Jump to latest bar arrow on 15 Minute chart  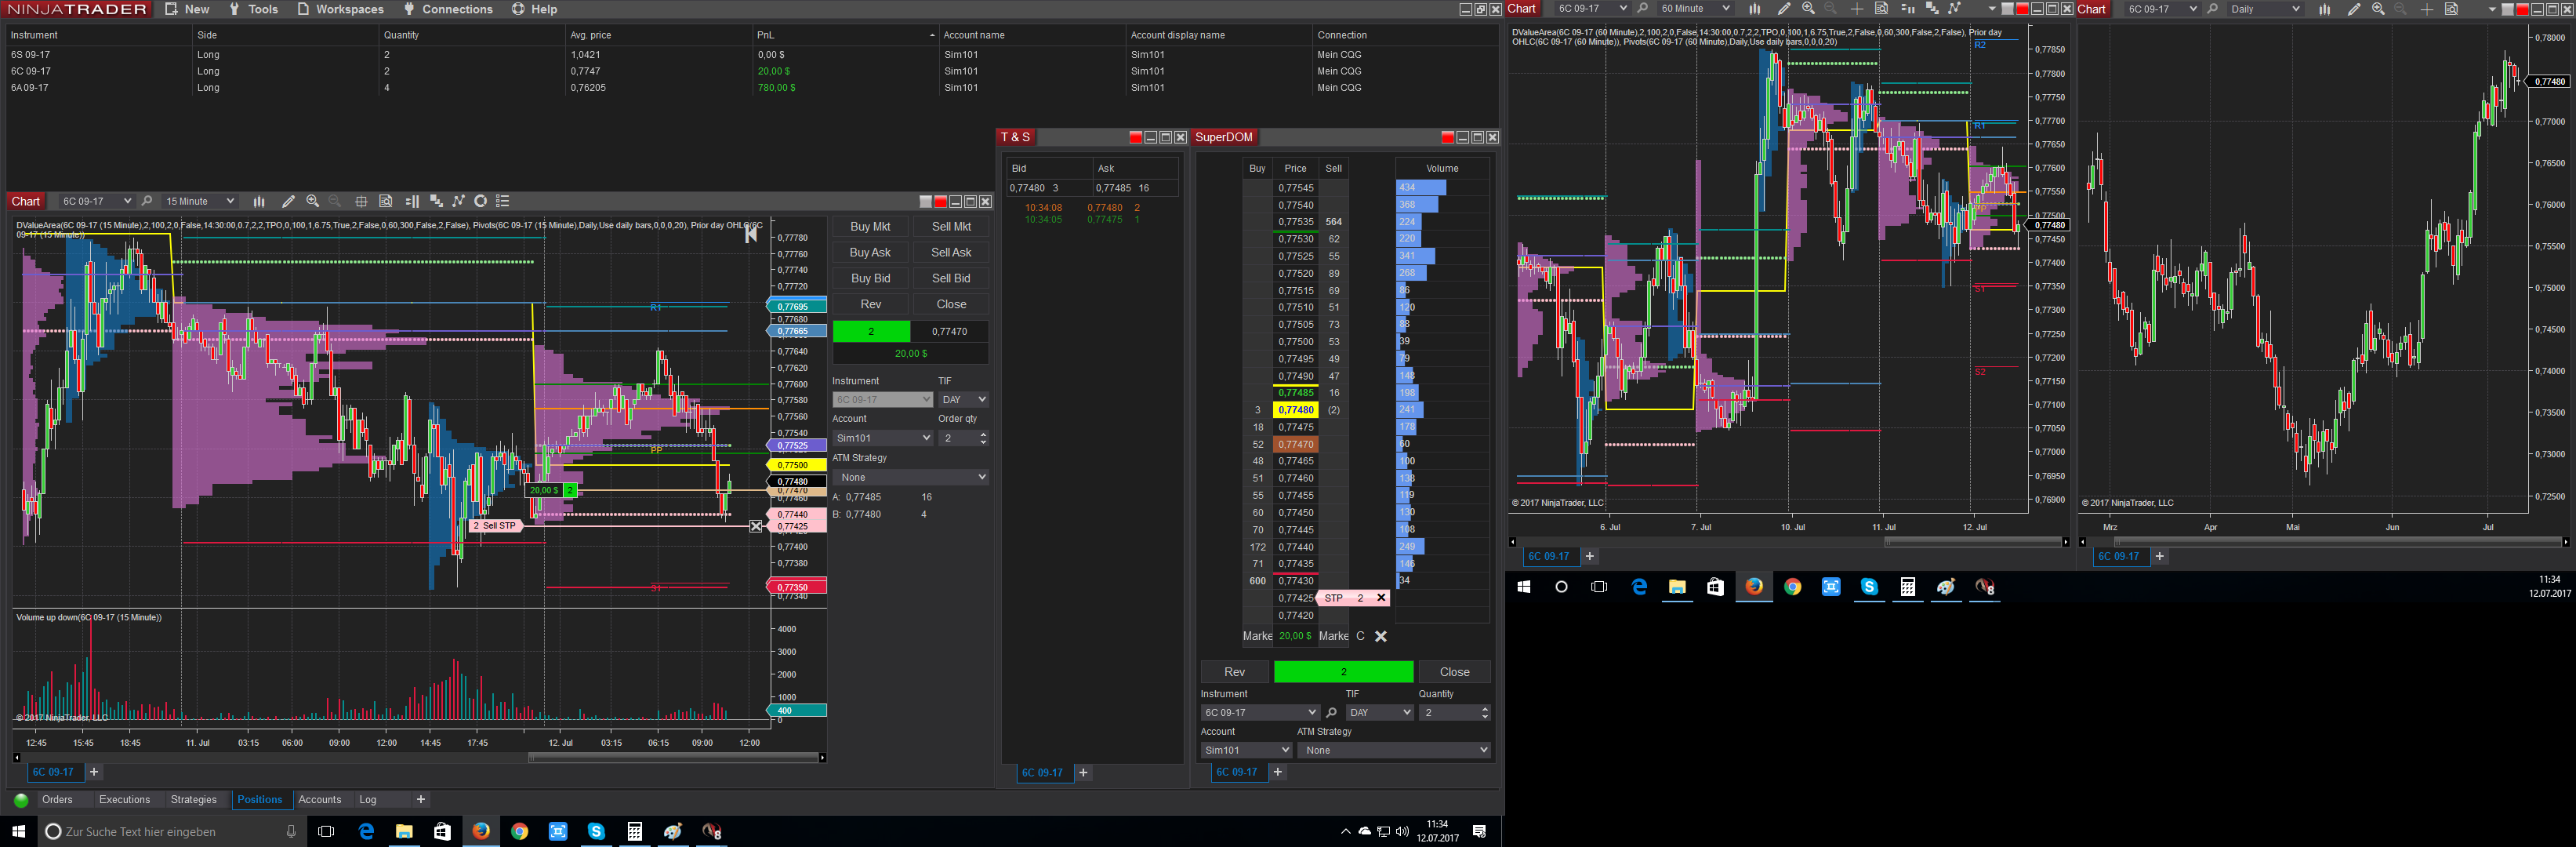click(751, 234)
